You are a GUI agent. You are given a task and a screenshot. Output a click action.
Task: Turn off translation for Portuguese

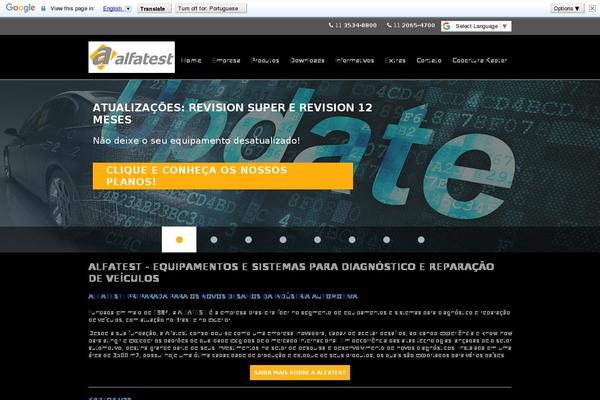211,8
